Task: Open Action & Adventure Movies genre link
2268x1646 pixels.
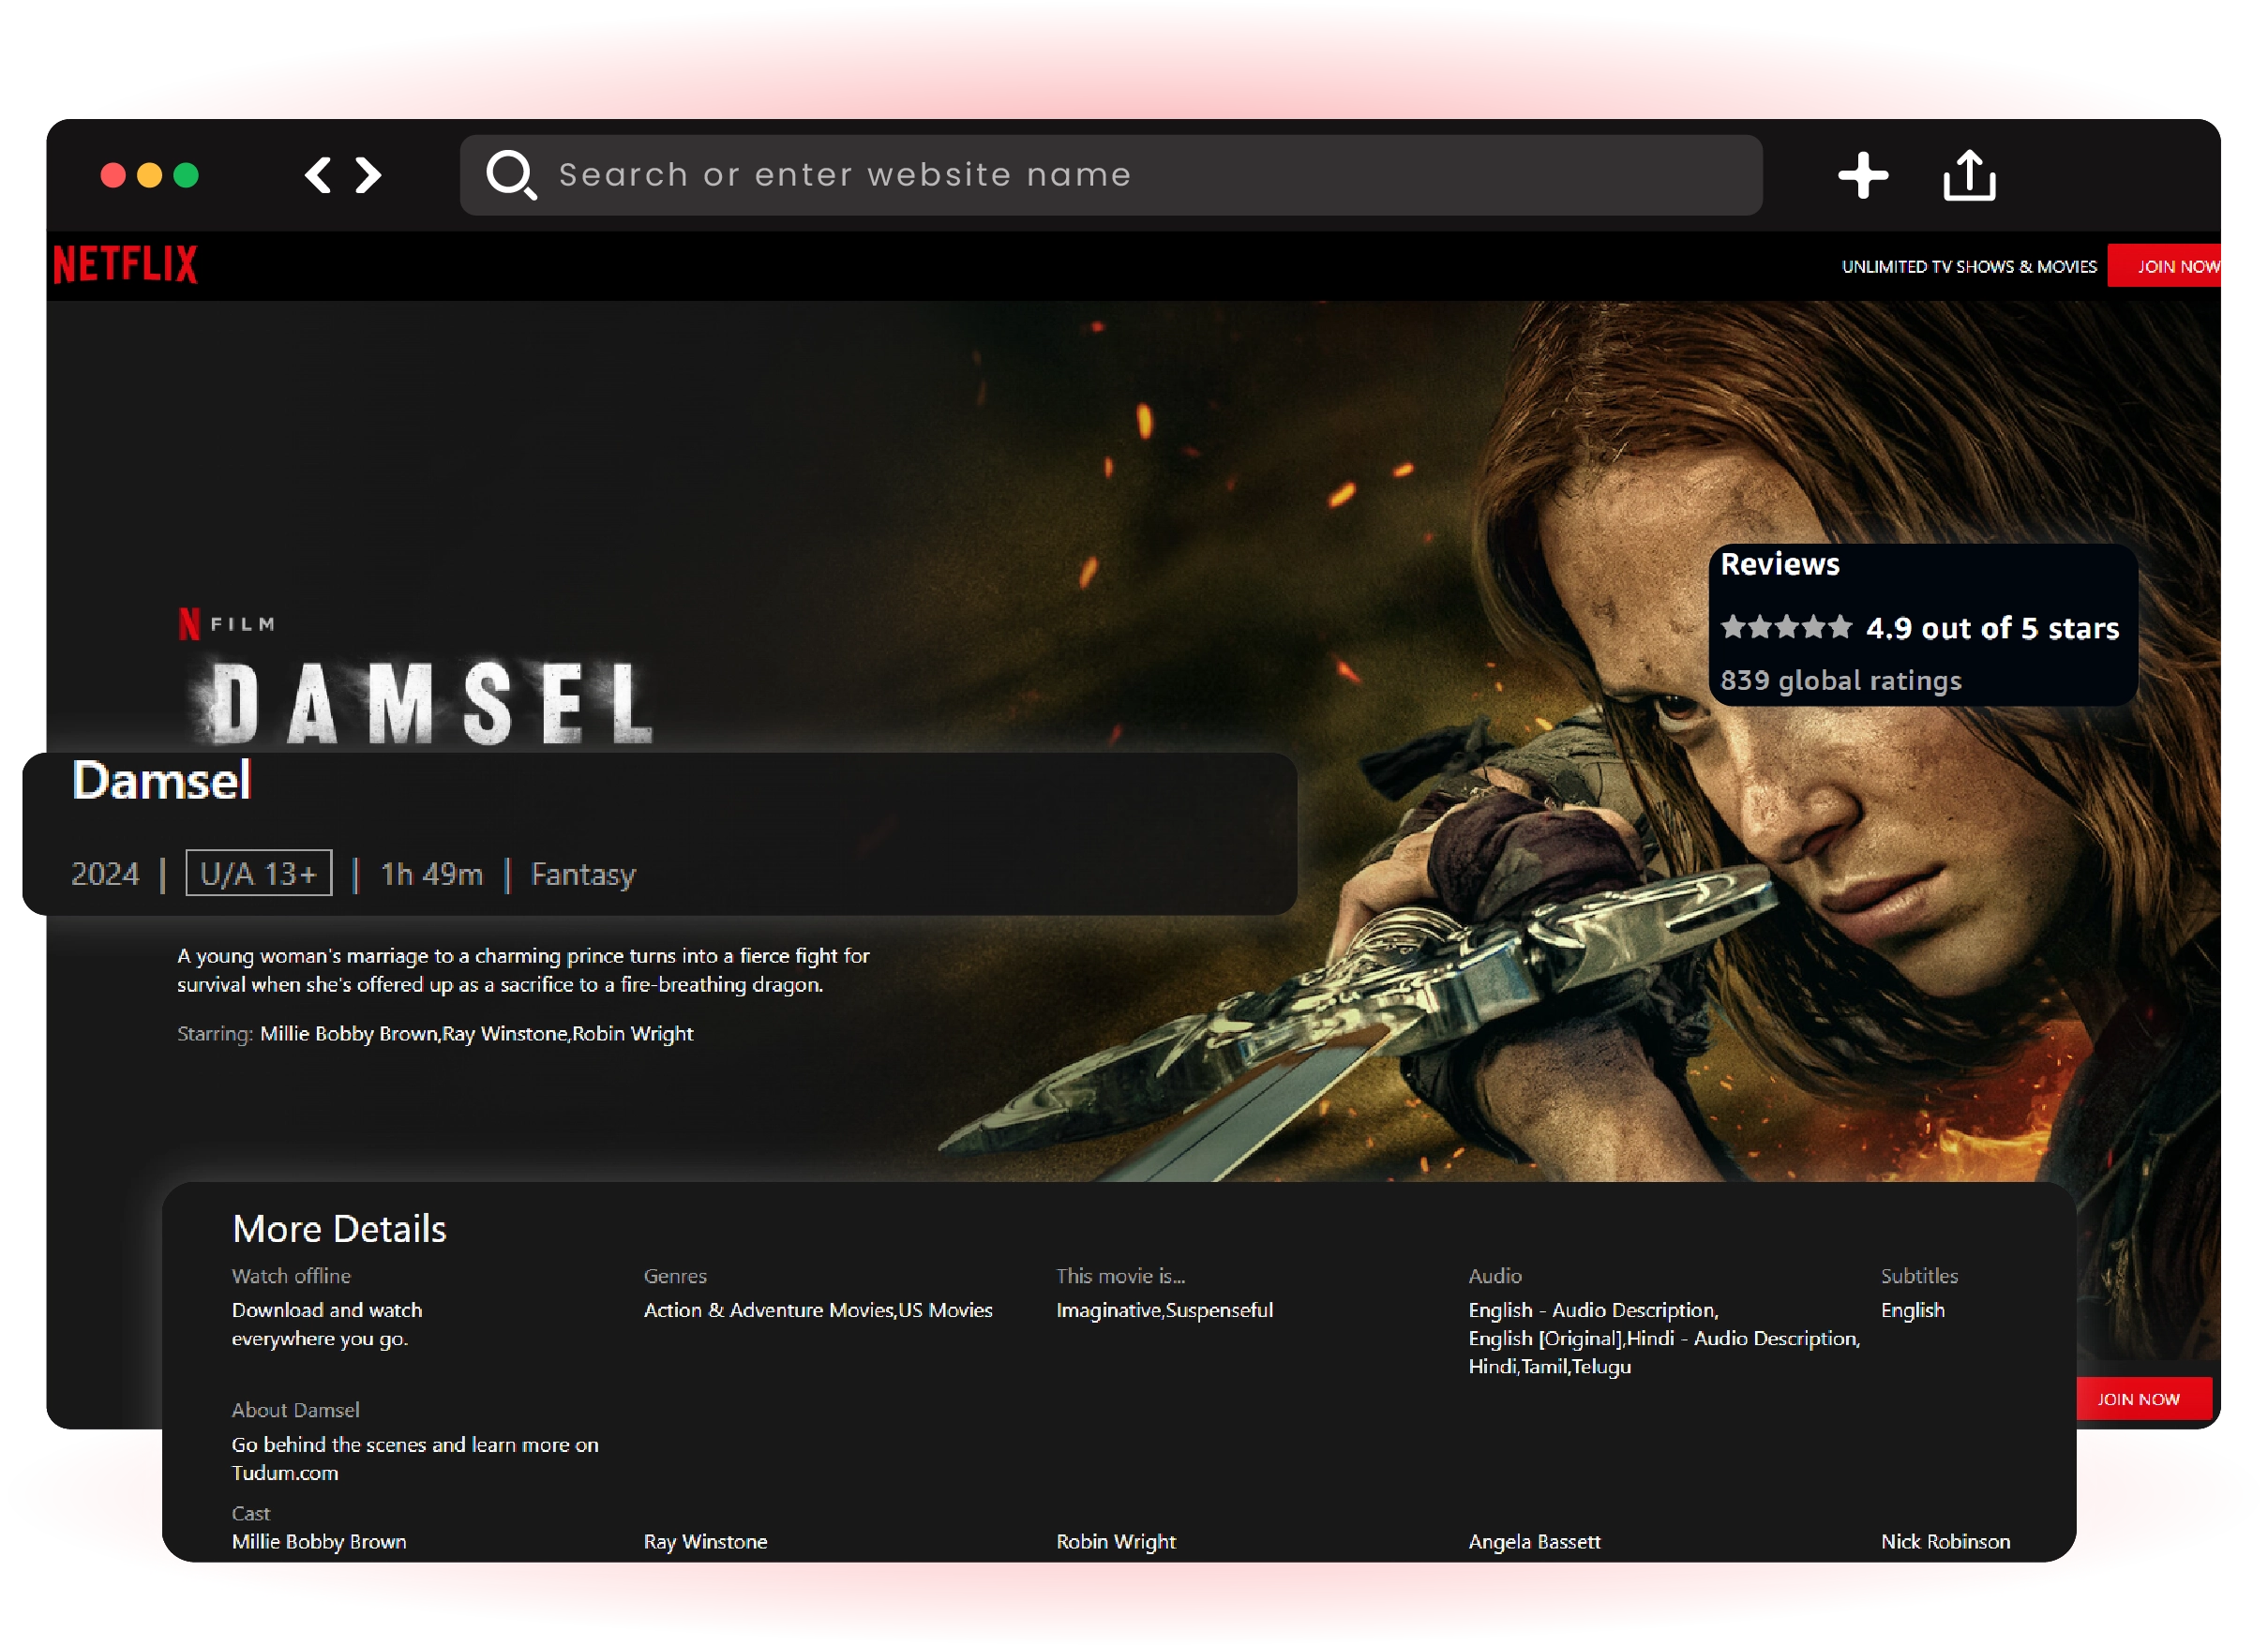Action: point(768,1310)
